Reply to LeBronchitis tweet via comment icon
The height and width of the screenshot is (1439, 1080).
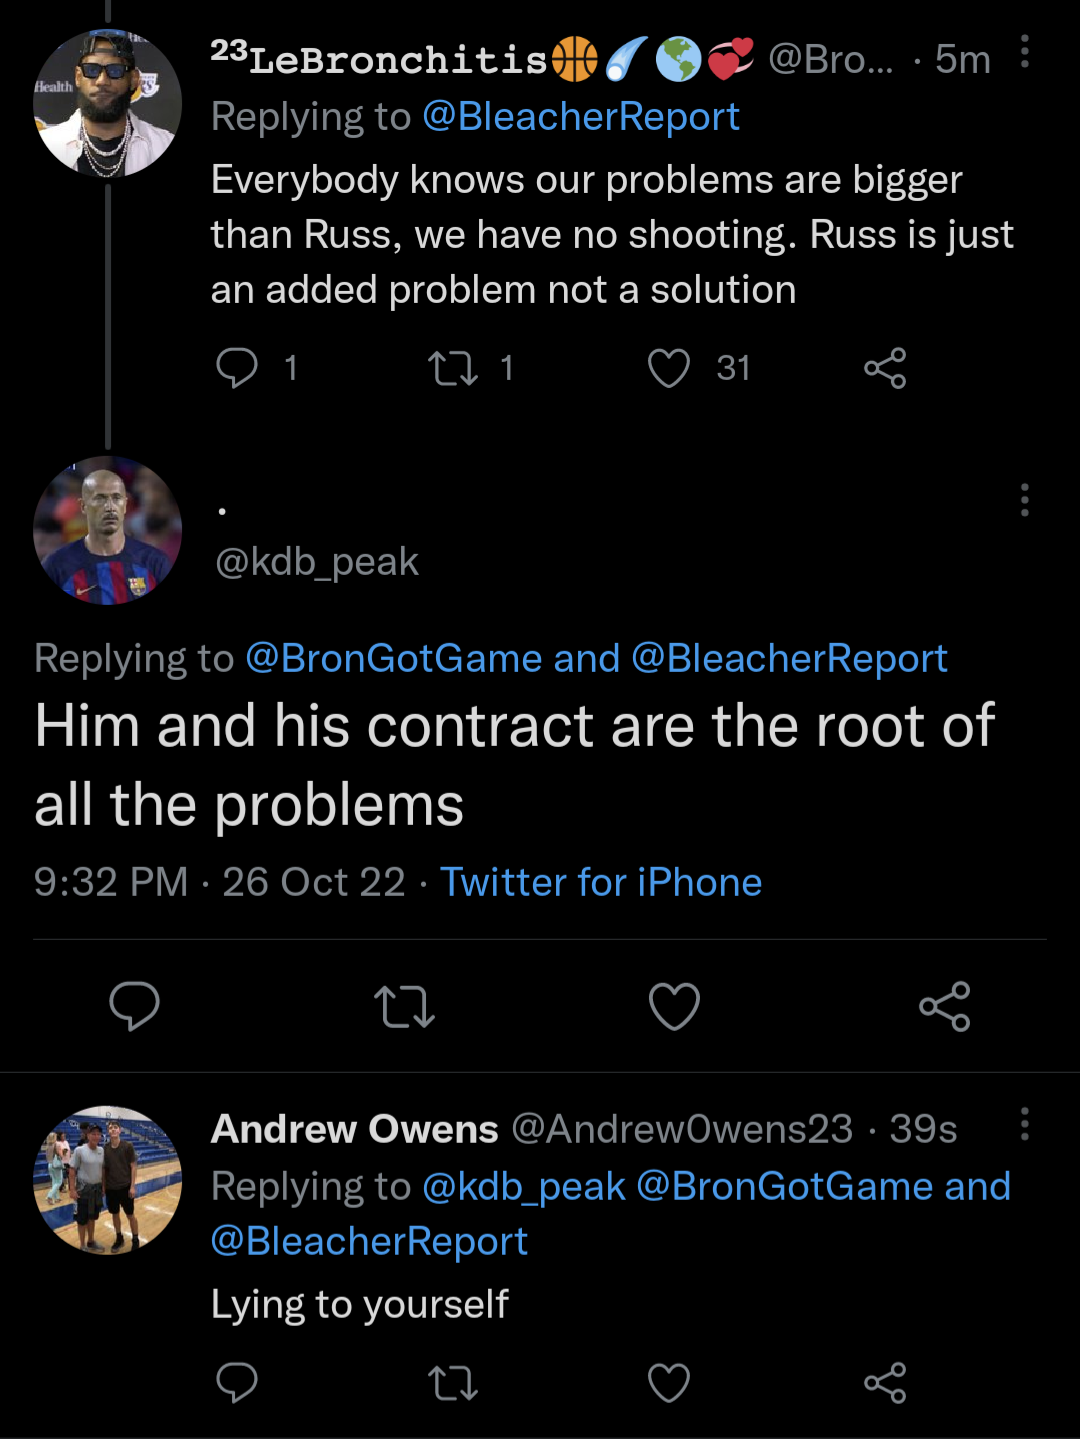237,368
